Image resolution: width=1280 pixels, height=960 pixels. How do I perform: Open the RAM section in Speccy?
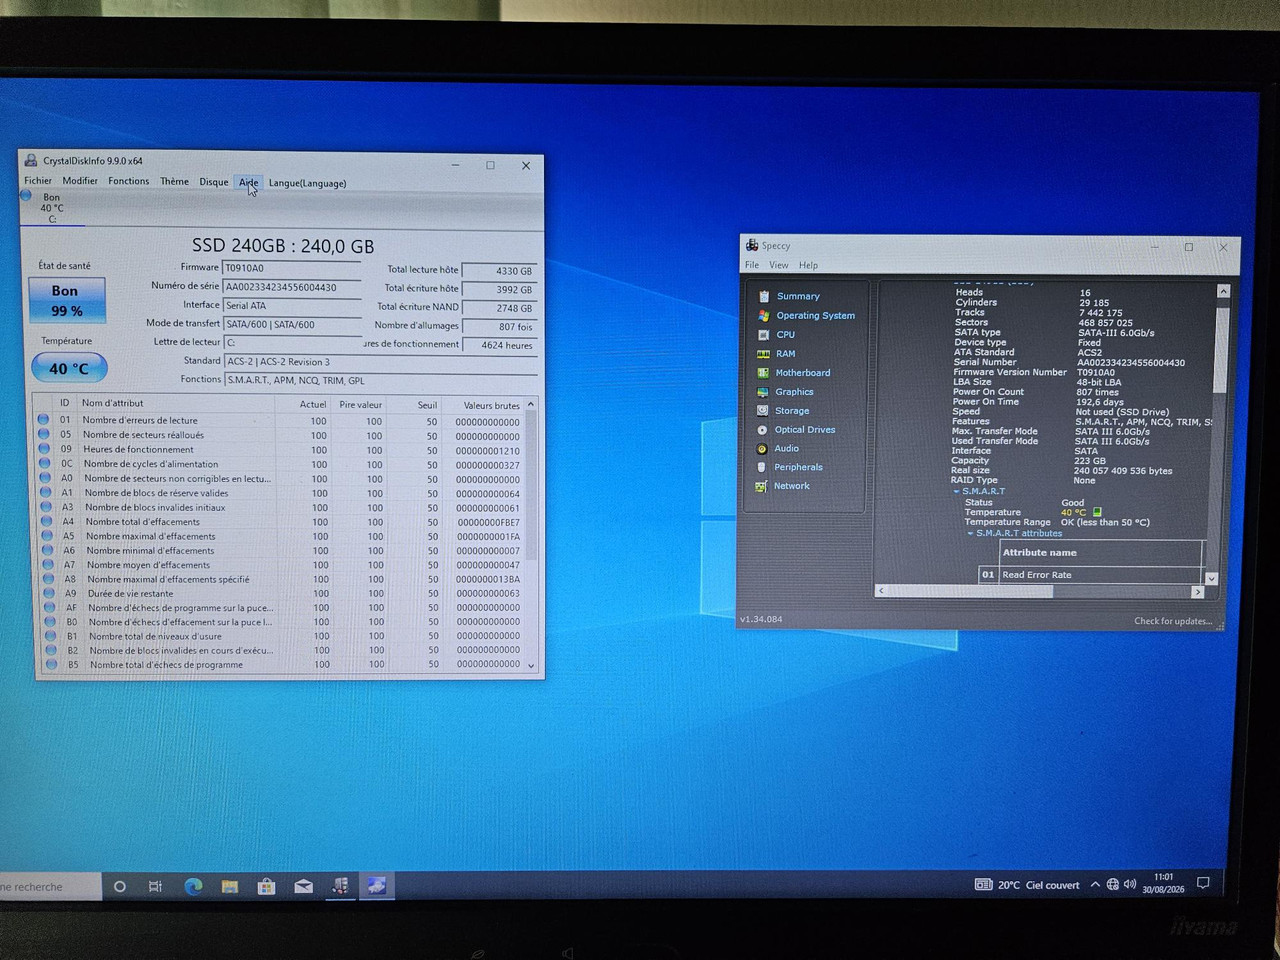click(785, 354)
